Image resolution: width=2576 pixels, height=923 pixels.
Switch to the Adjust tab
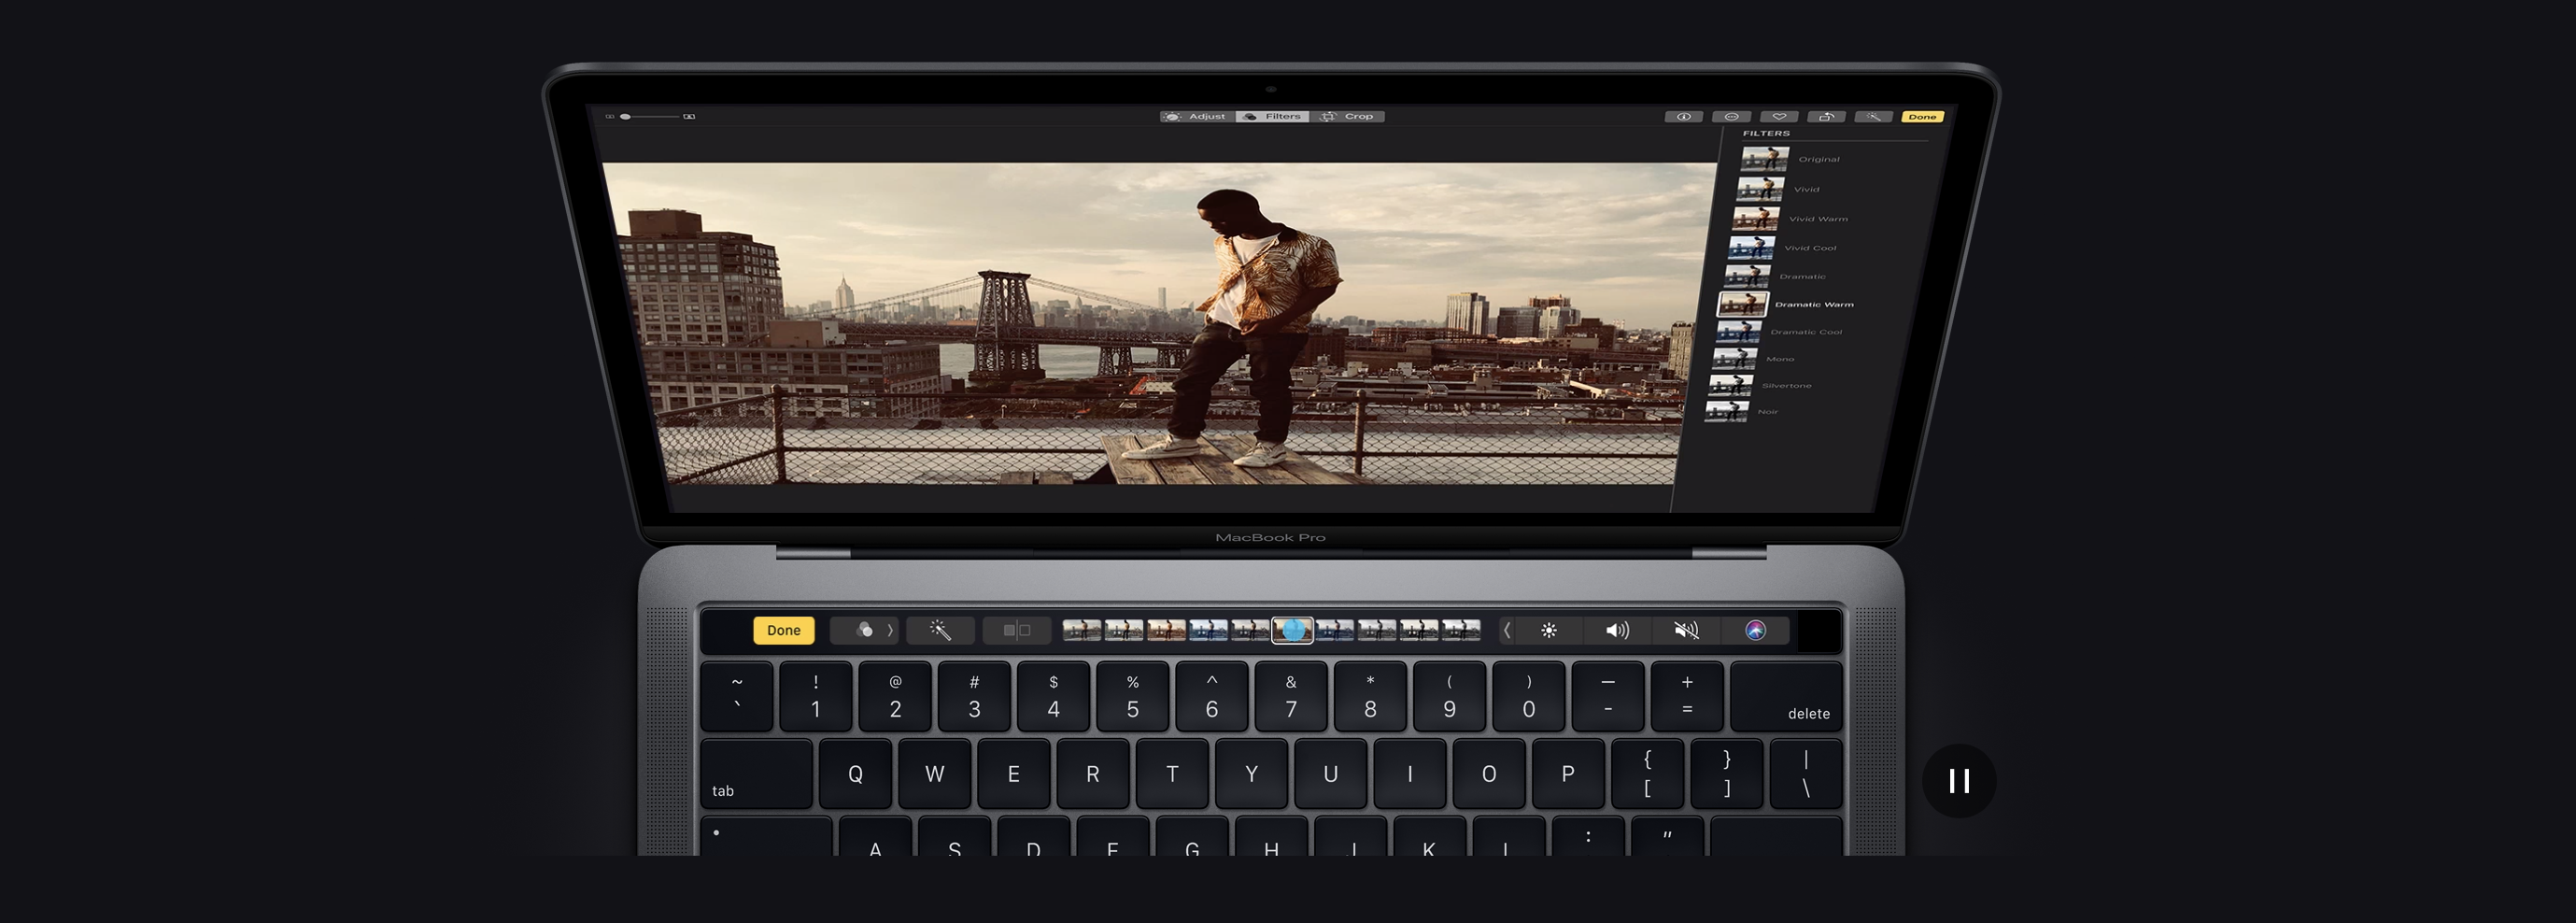point(1197,117)
